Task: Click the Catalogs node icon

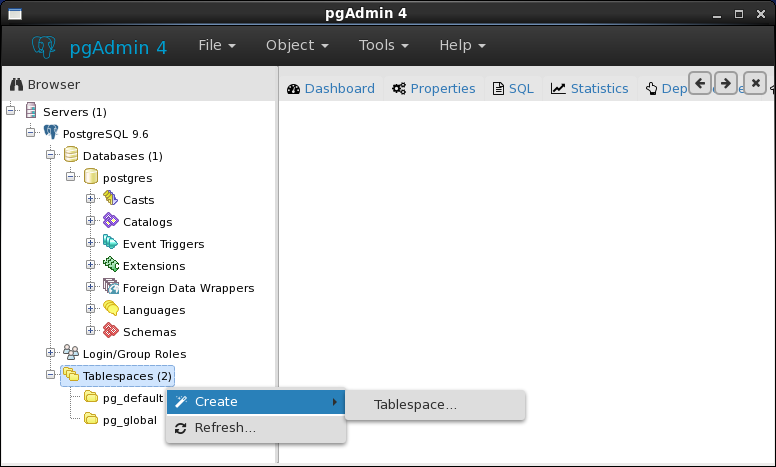Action: [110, 220]
